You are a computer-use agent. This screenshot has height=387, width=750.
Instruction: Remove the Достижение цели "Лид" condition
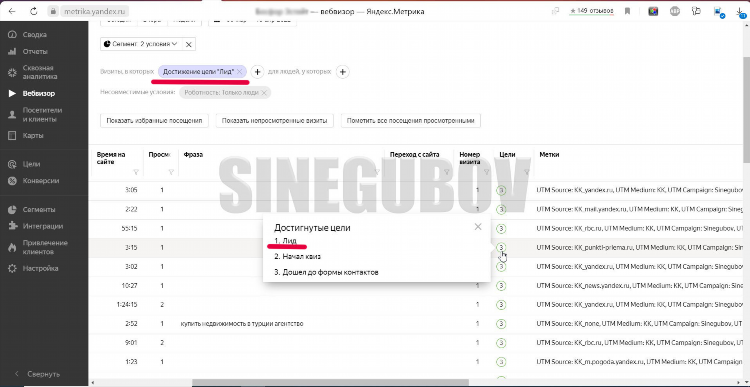240,72
